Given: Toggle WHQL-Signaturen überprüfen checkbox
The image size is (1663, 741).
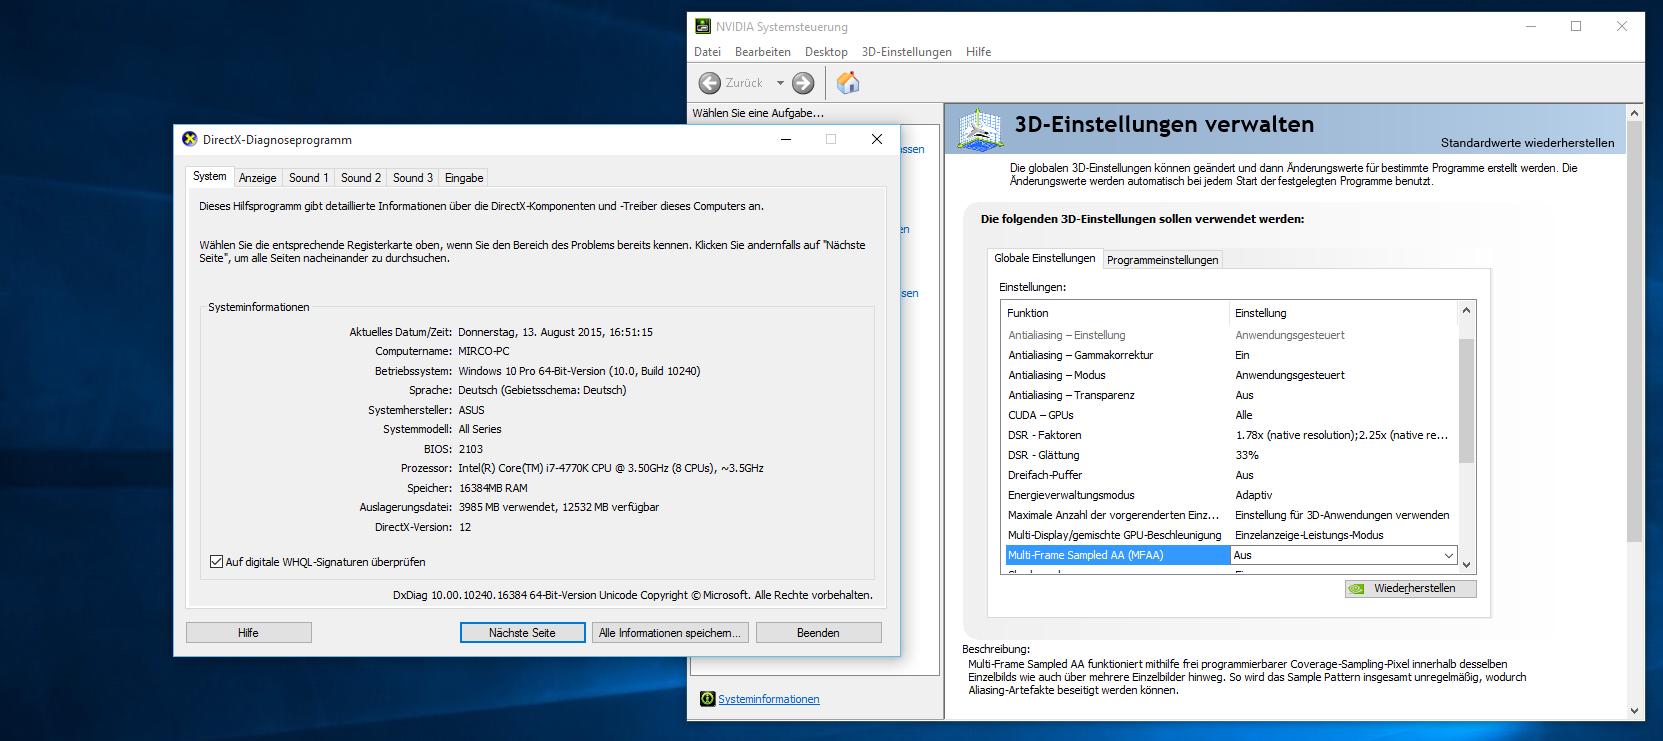Looking at the screenshot, I should tap(216, 562).
